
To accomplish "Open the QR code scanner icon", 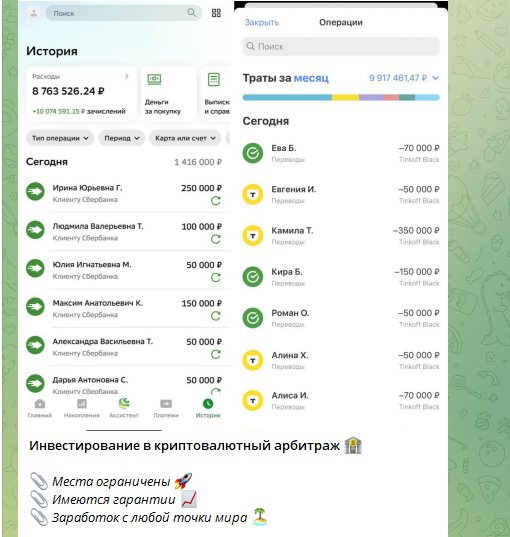I will [216, 13].
